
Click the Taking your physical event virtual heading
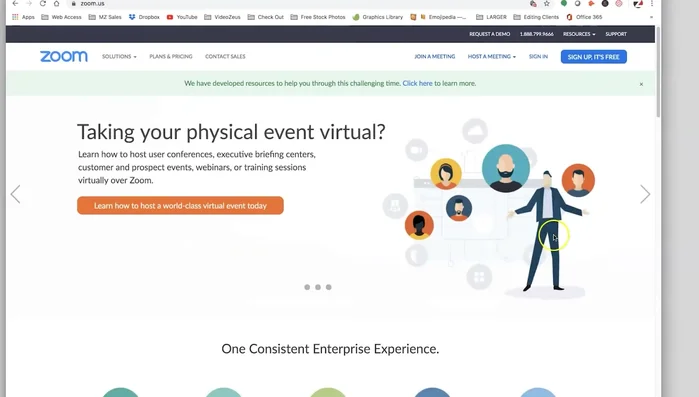[231, 132]
